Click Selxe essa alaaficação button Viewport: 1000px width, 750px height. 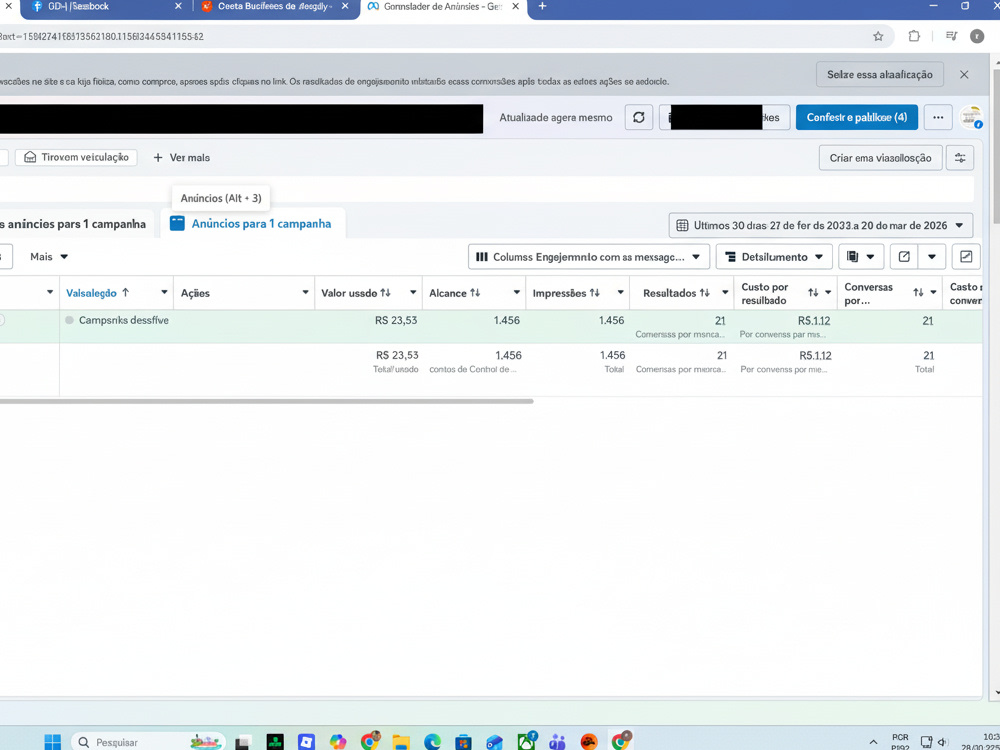tap(879, 75)
